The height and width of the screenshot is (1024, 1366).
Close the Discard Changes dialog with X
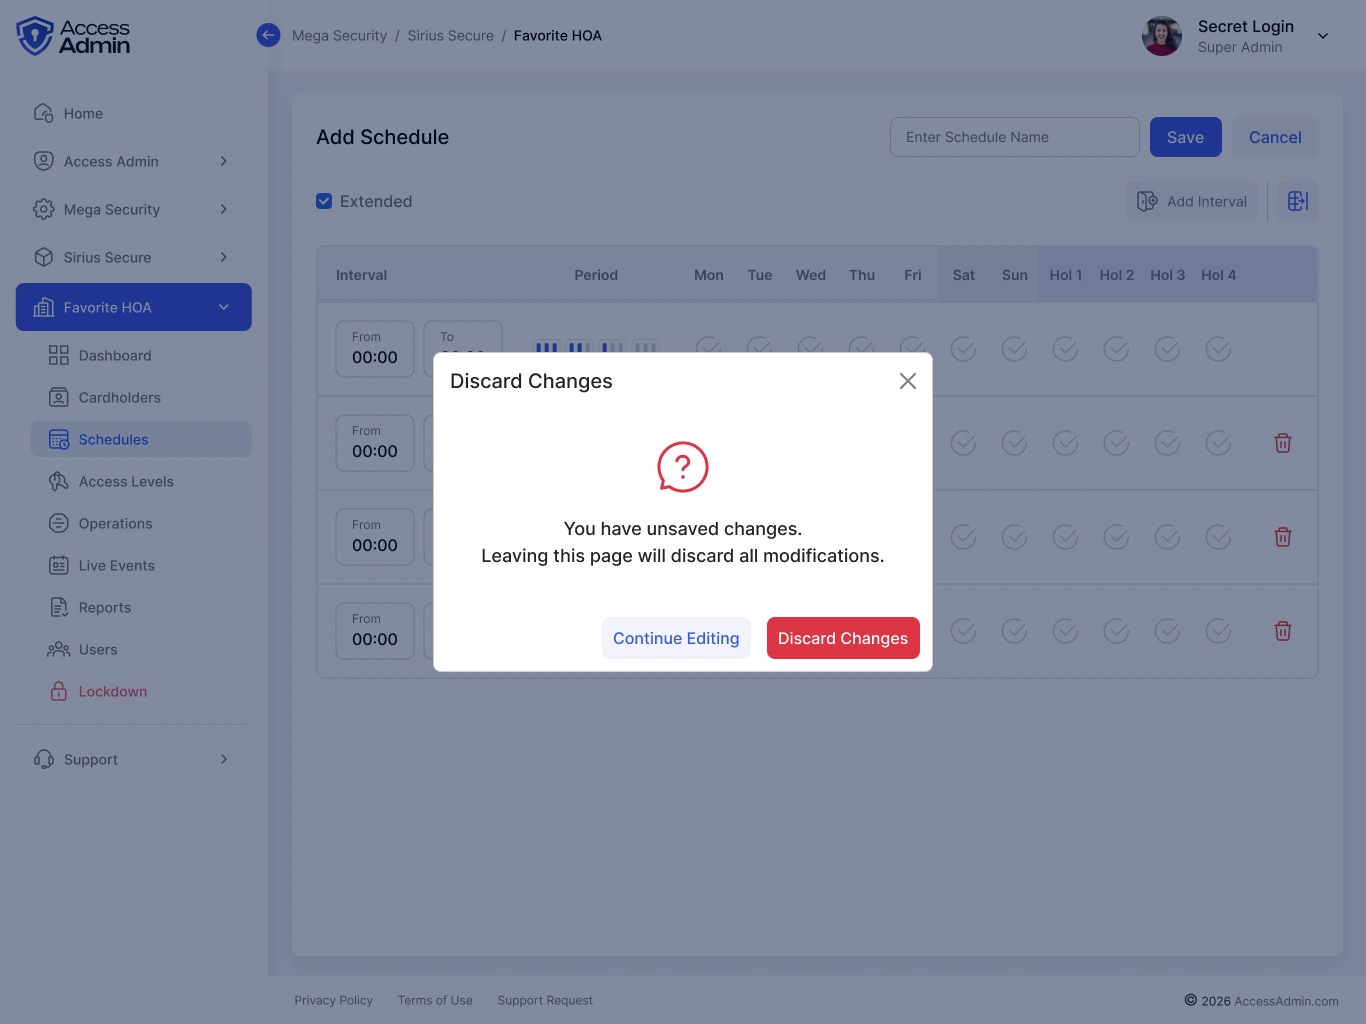point(908,381)
